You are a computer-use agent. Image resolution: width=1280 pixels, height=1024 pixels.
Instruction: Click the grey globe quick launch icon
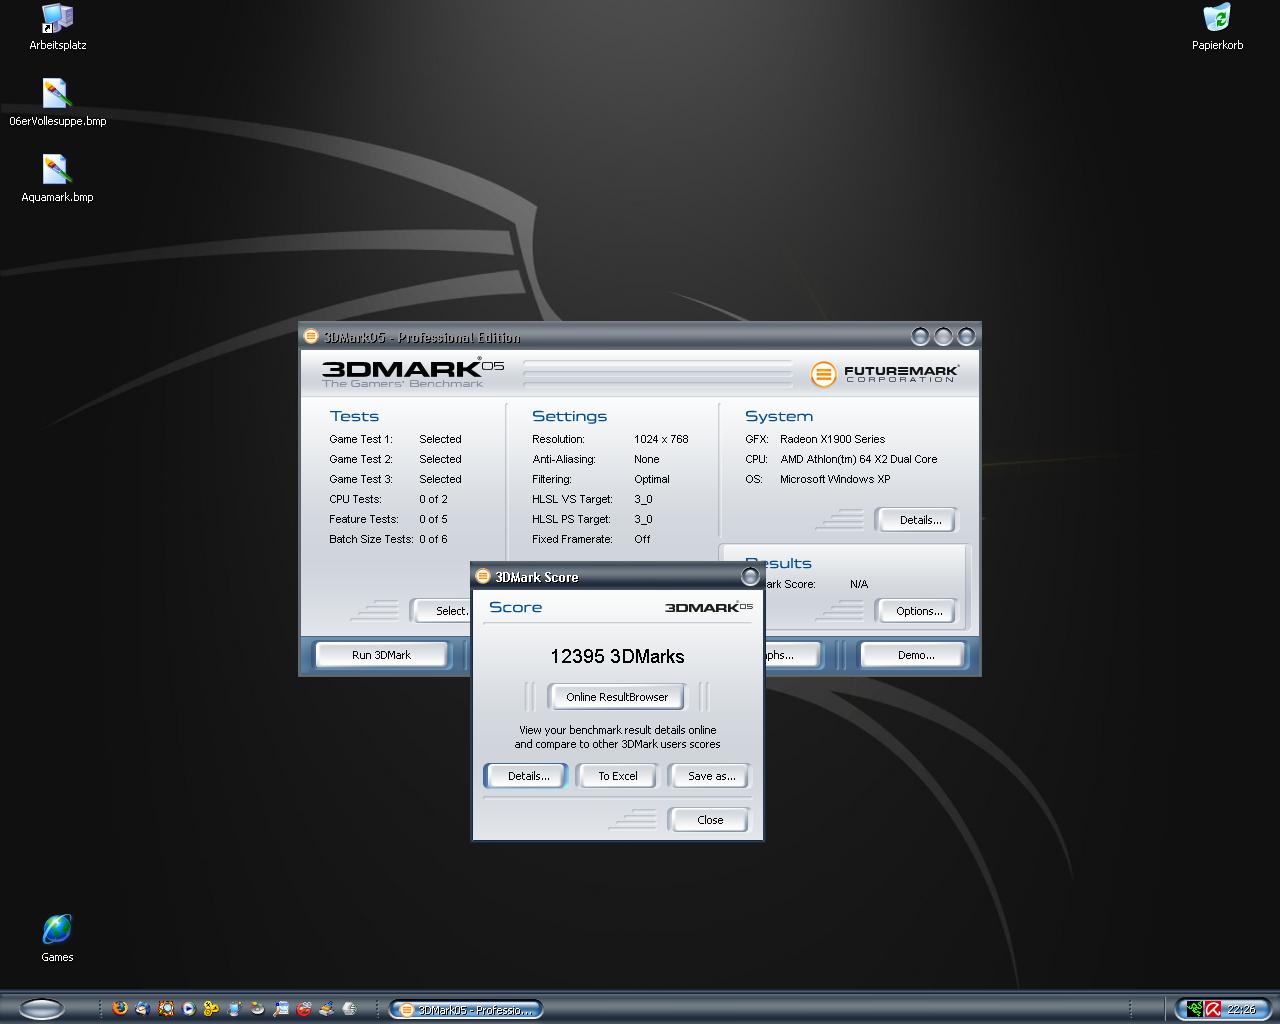click(x=349, y=1008)
